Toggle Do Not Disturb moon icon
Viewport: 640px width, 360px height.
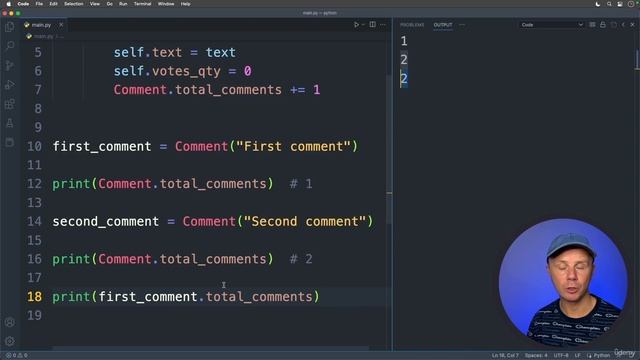(x=598, y=4)
